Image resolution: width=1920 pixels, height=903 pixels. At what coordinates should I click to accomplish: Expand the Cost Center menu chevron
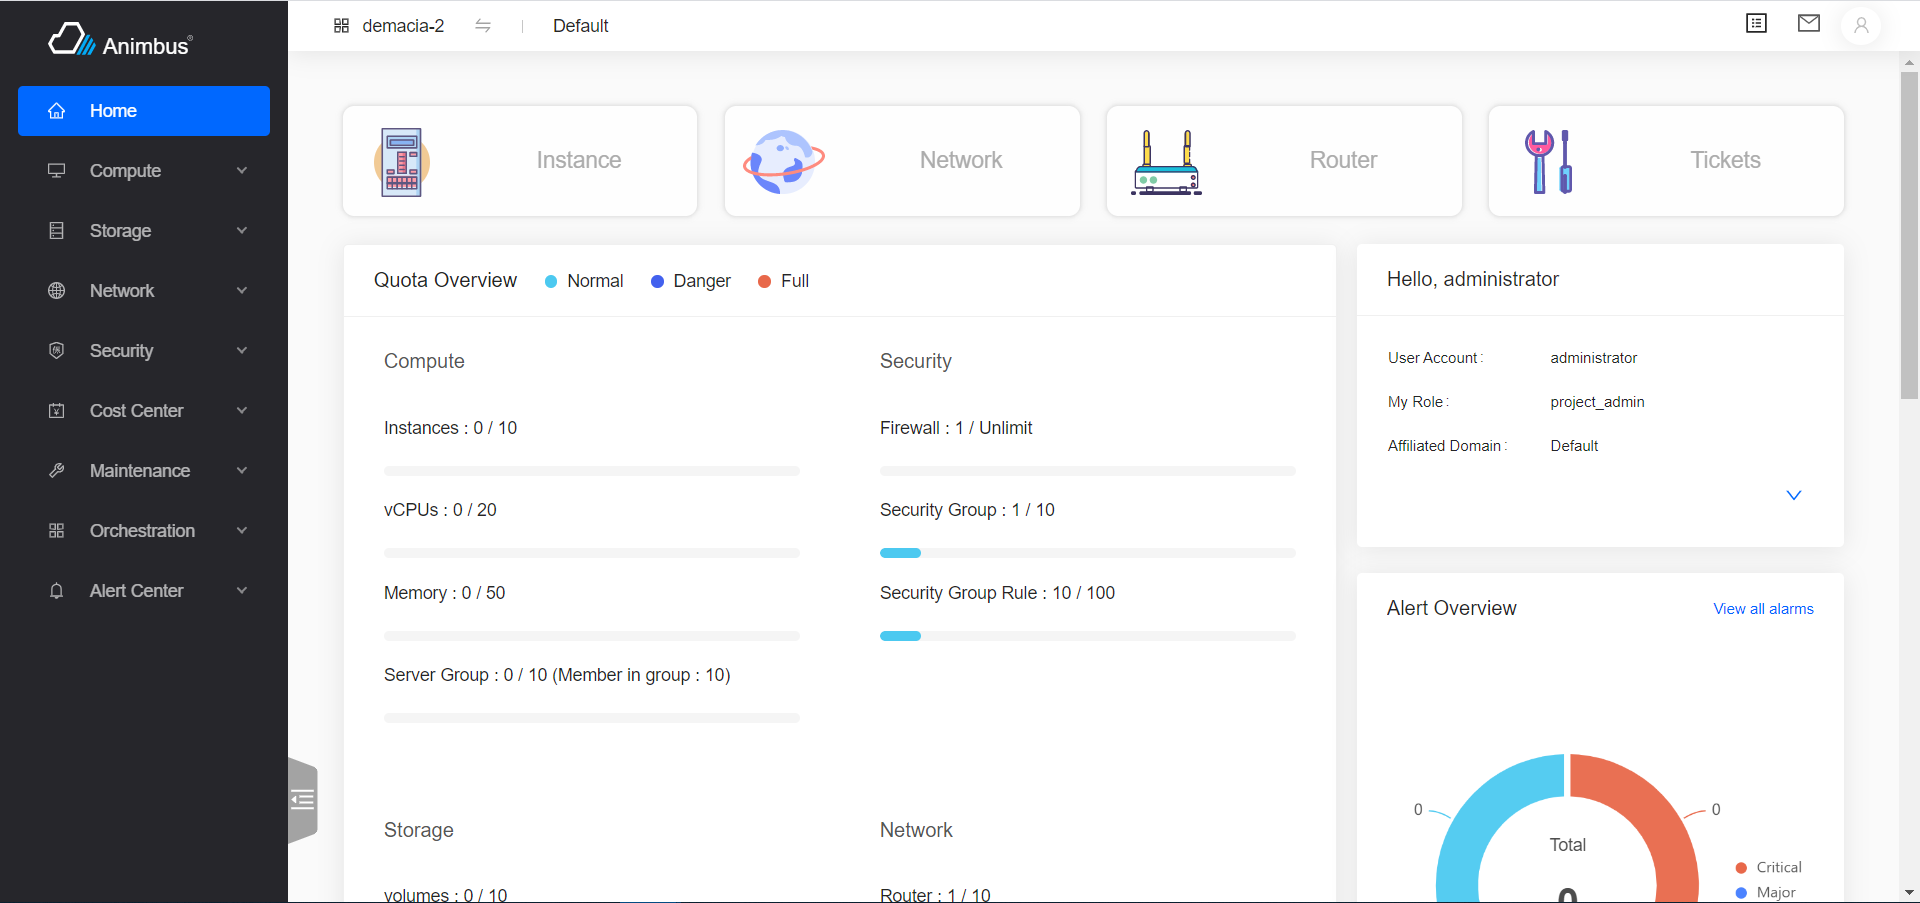[242, 411]
